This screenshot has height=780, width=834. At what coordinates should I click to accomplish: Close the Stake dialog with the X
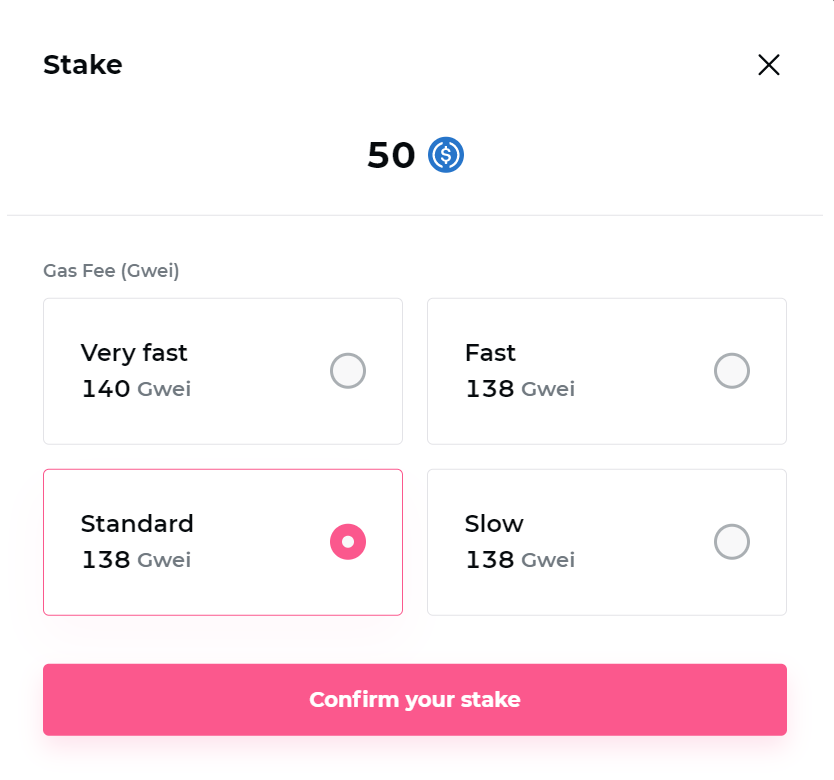[769, 65]
